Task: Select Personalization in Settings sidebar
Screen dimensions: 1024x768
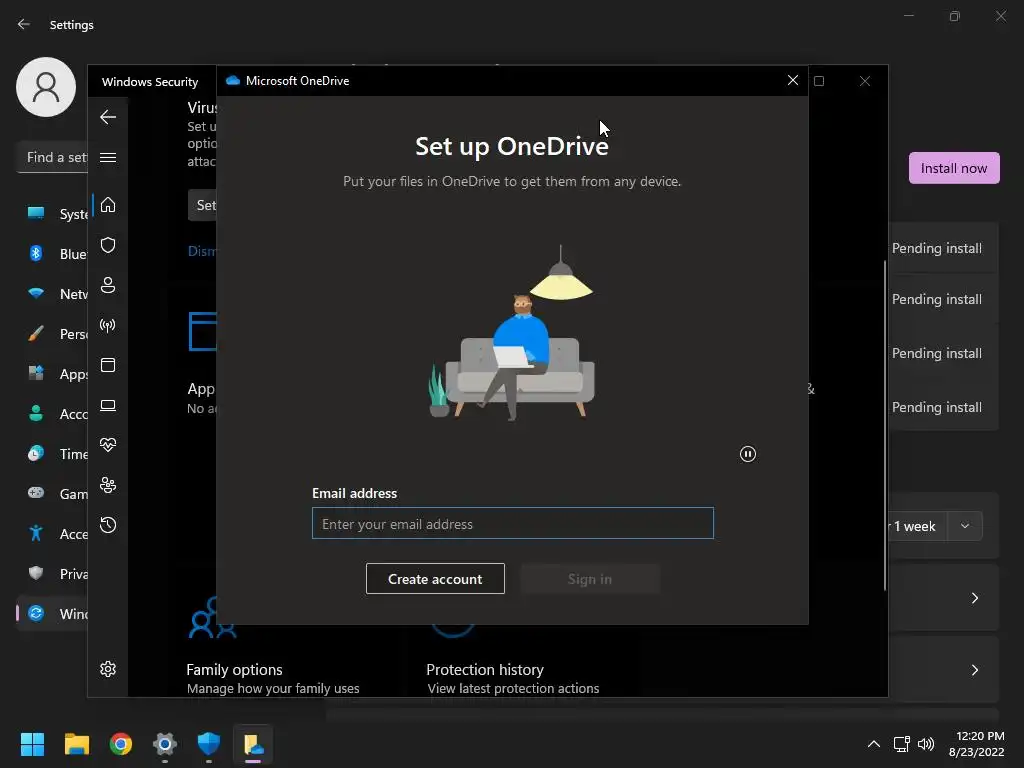Action: pyautogui.click(x=54, y=334)
